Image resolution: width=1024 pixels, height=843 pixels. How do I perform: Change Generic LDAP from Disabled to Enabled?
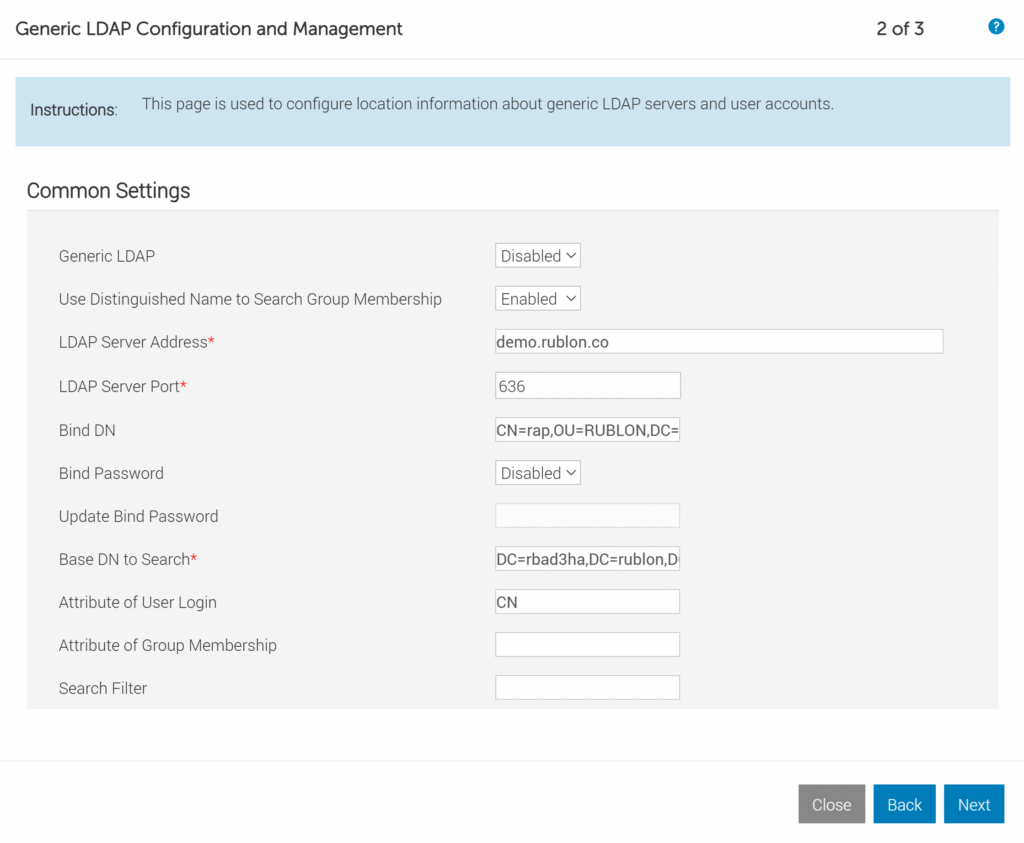pyautogui.click(x=537, y=255)
